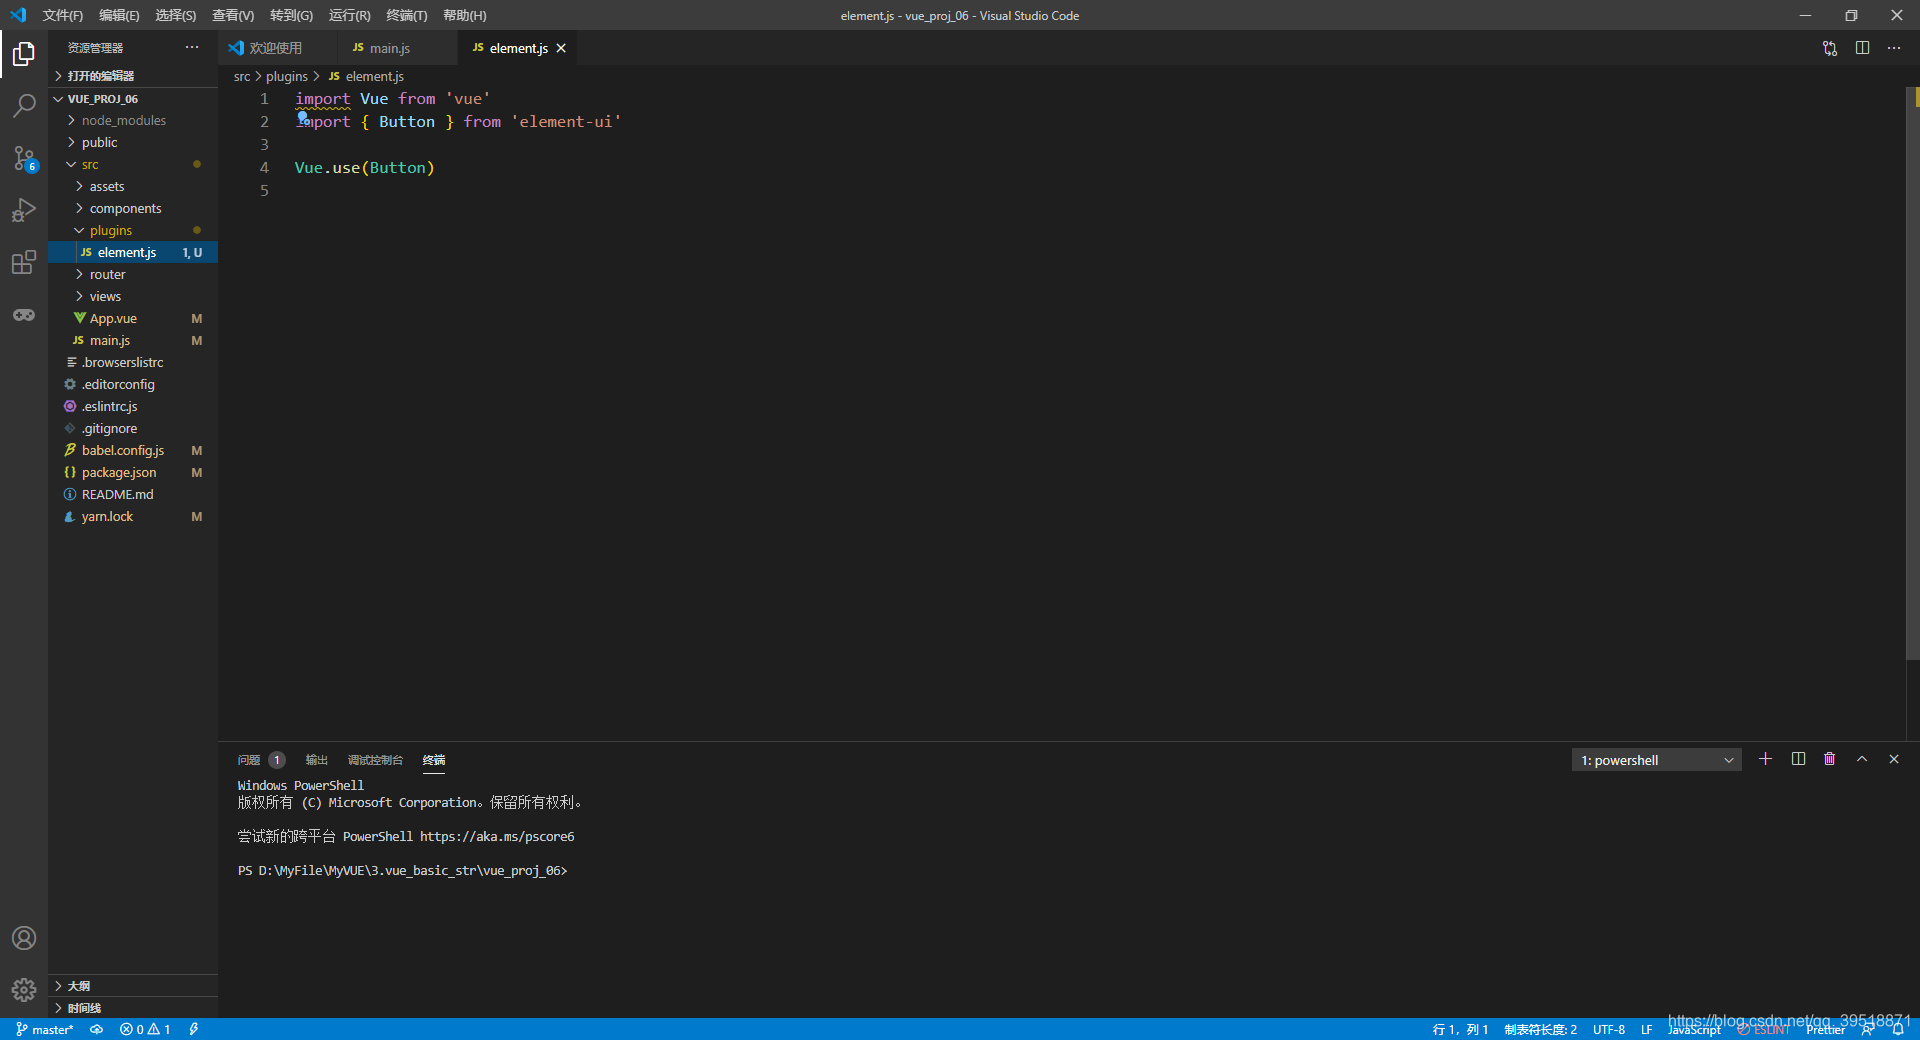The width and height of the screenshot is (1920, 1040).
Task: Split the terminal panel
Action: tap(1798, 759)
